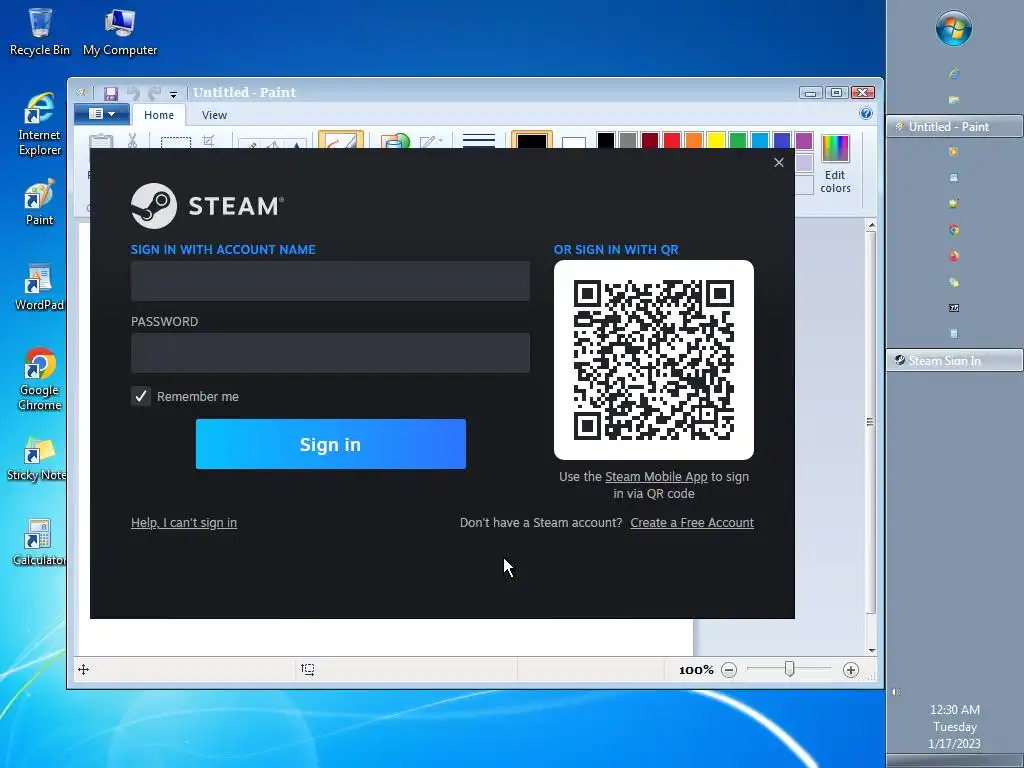Pick the yellow palette color in Paint
This screenshot has height=768, width=1024.
(x=716, y=140)
